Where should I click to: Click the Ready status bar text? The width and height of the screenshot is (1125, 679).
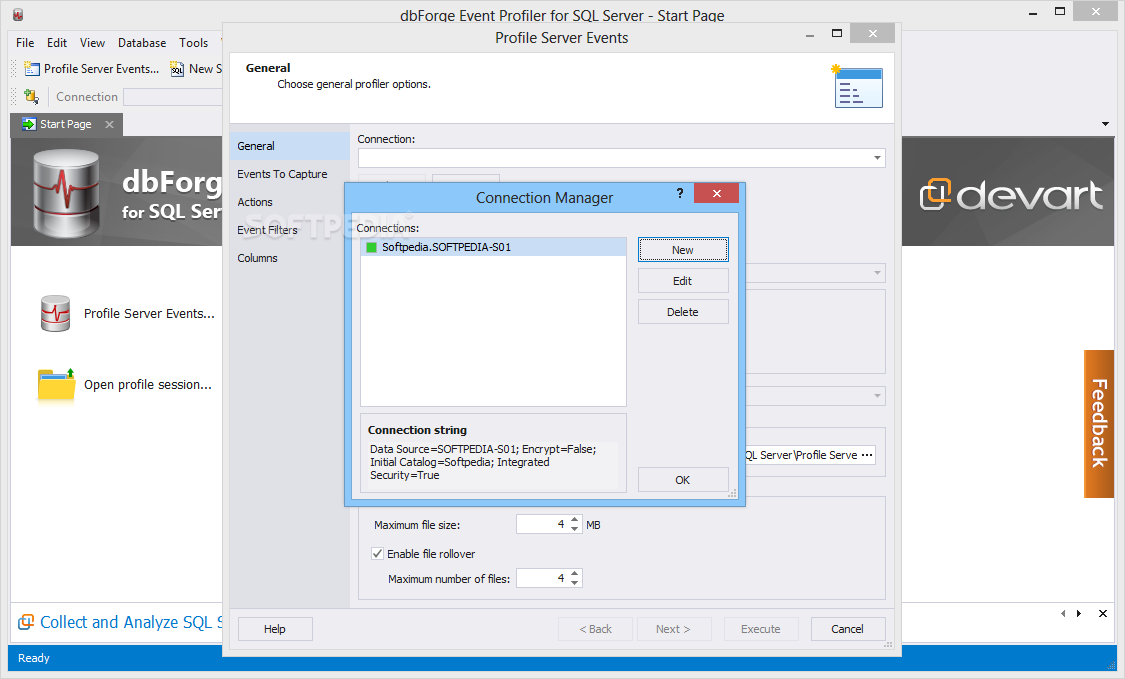pos(34,658)
